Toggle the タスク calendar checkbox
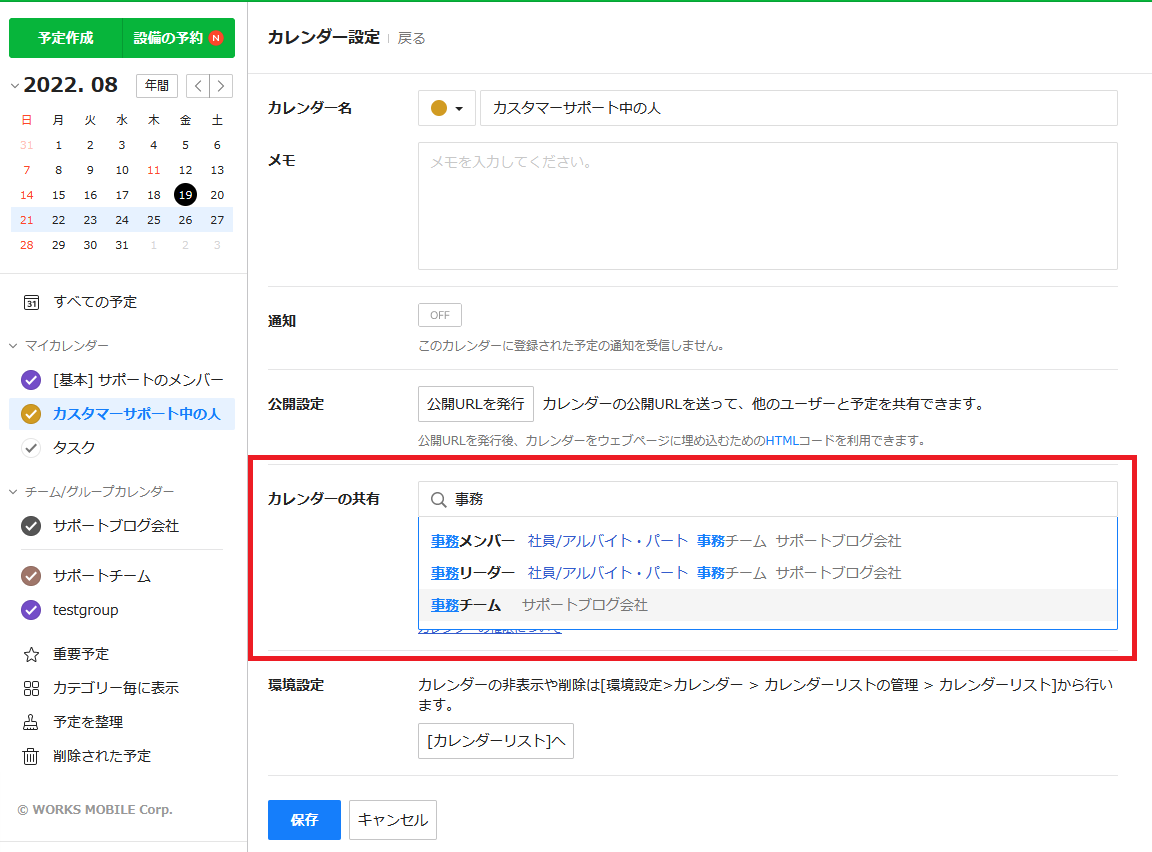Image resolution: width=1152 pixels, height=852 pixels. click(31, 447)
